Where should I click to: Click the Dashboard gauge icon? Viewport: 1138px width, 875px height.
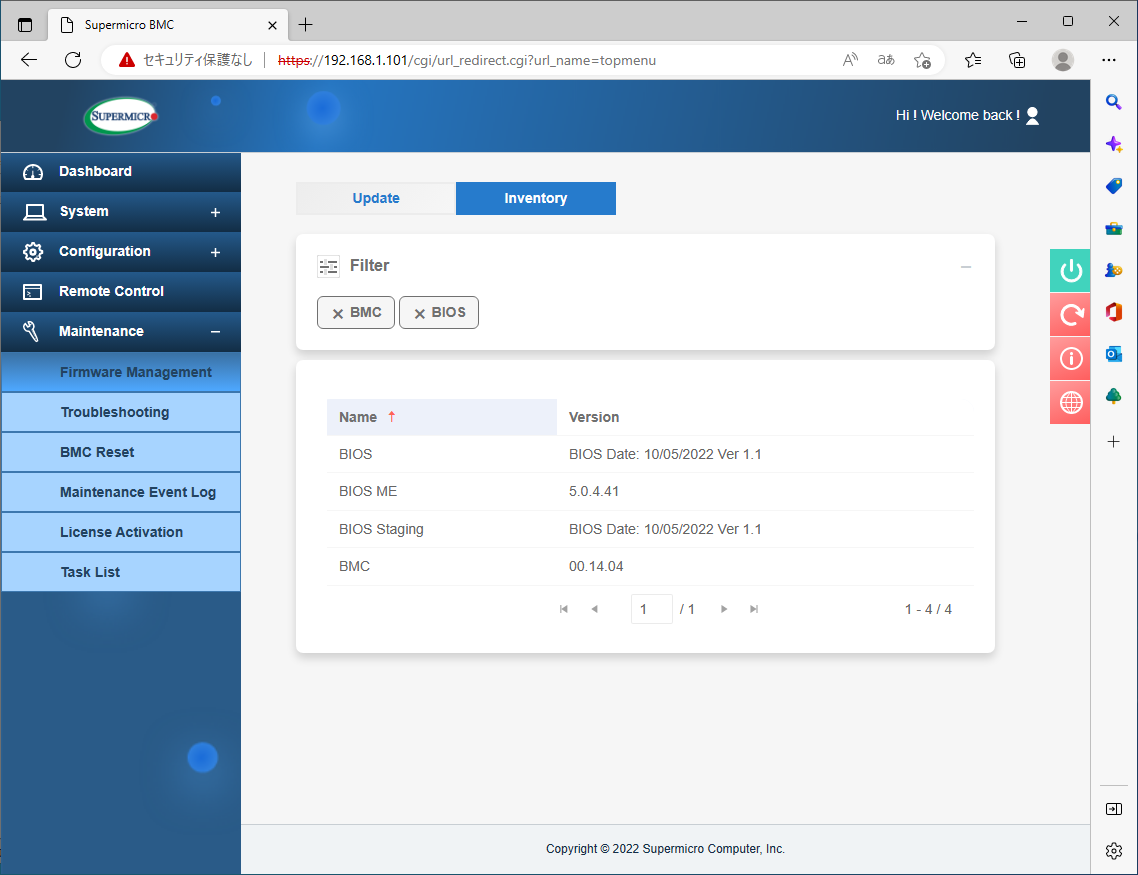pos(33,172)
